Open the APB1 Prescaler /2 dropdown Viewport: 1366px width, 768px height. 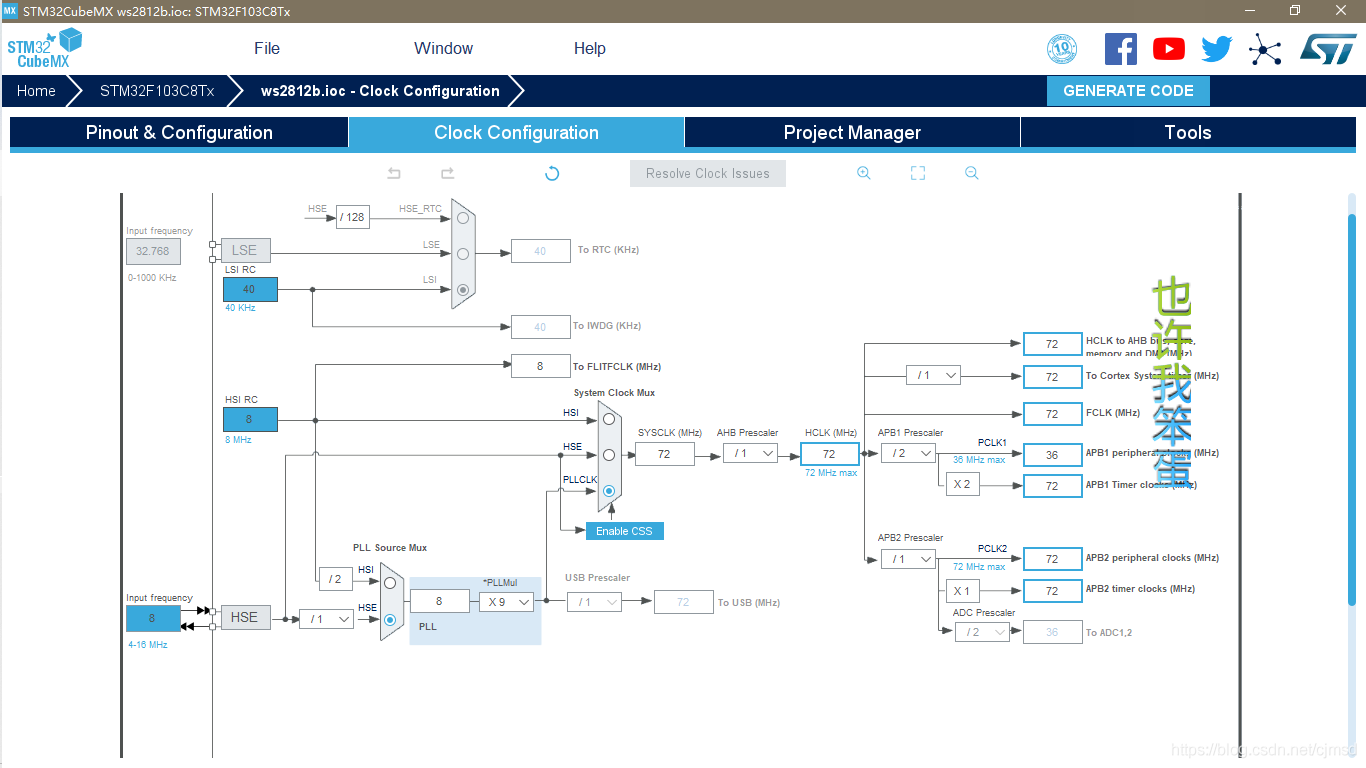(908, 454)
